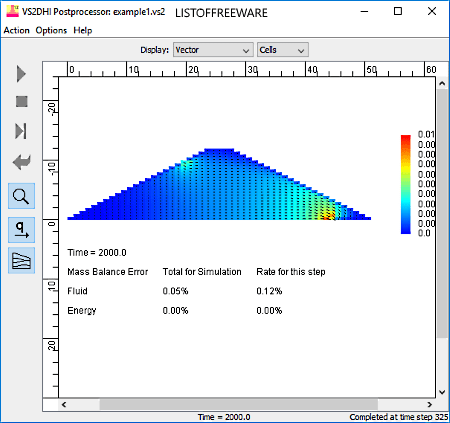
Task: Open the Options menu
Action: [51, 30]
